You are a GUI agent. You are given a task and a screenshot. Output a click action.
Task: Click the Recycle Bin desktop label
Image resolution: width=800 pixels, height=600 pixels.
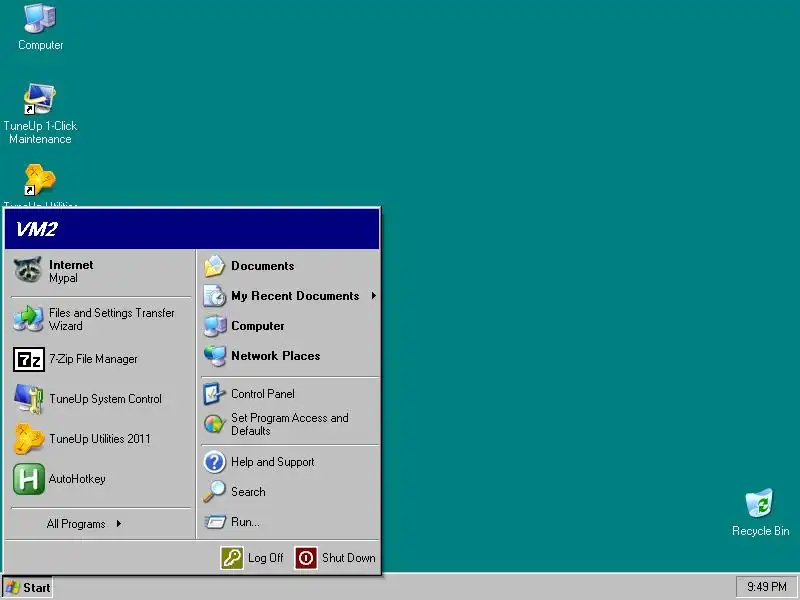click(760, 531)
